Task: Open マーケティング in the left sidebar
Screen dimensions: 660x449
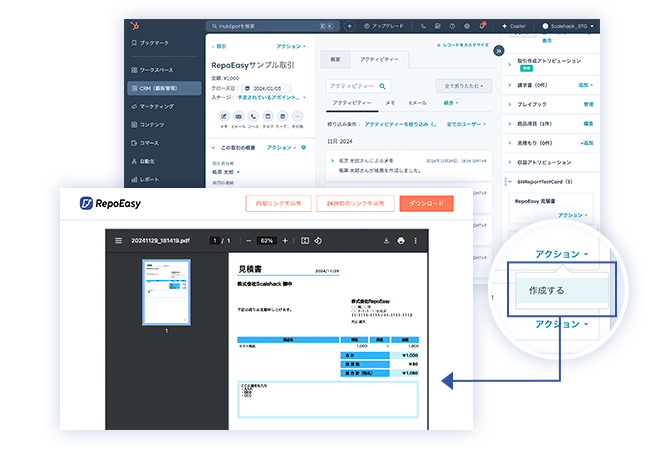Action: [152, 106]
